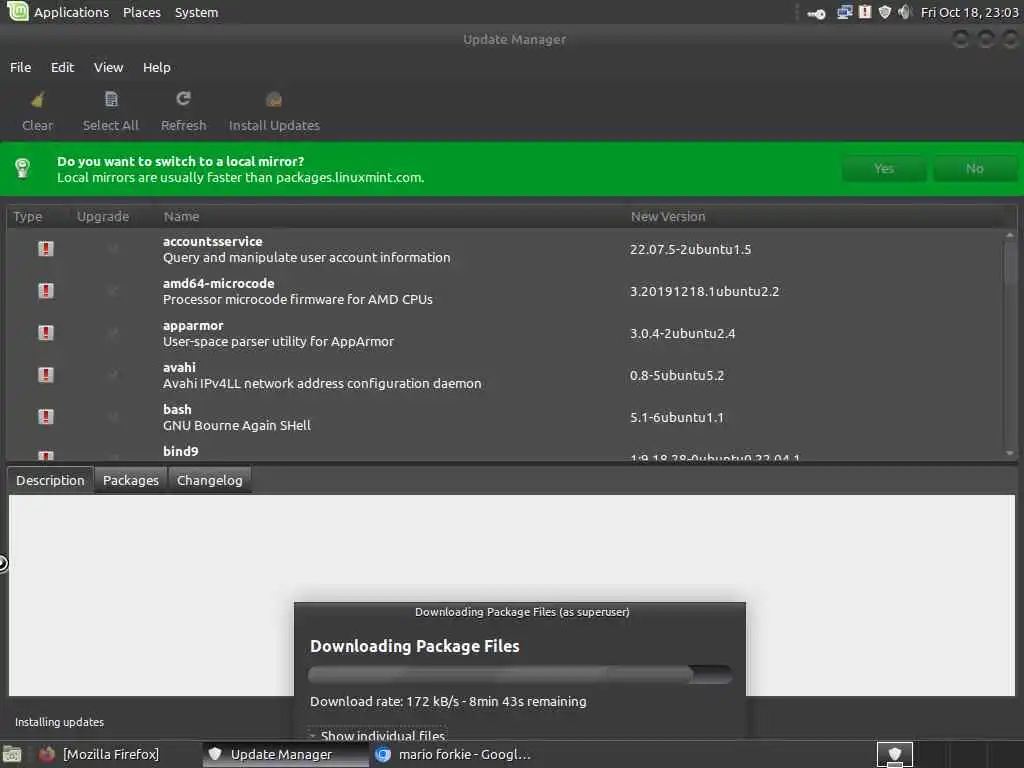Click the package list scrollbar down arrow
This screenshot has height=768, width=1024.
(x=1010, y=453)
